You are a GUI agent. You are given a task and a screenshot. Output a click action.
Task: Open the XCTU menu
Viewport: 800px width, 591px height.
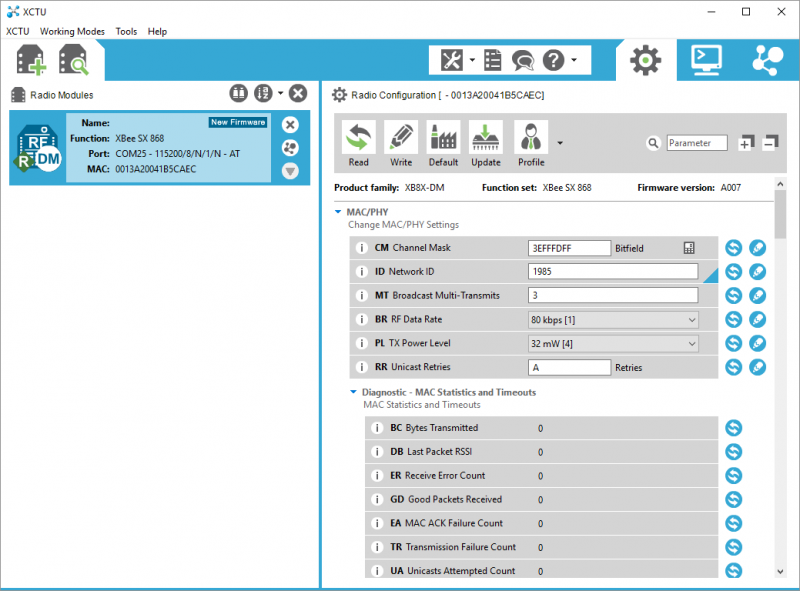(x=18, y=31)
